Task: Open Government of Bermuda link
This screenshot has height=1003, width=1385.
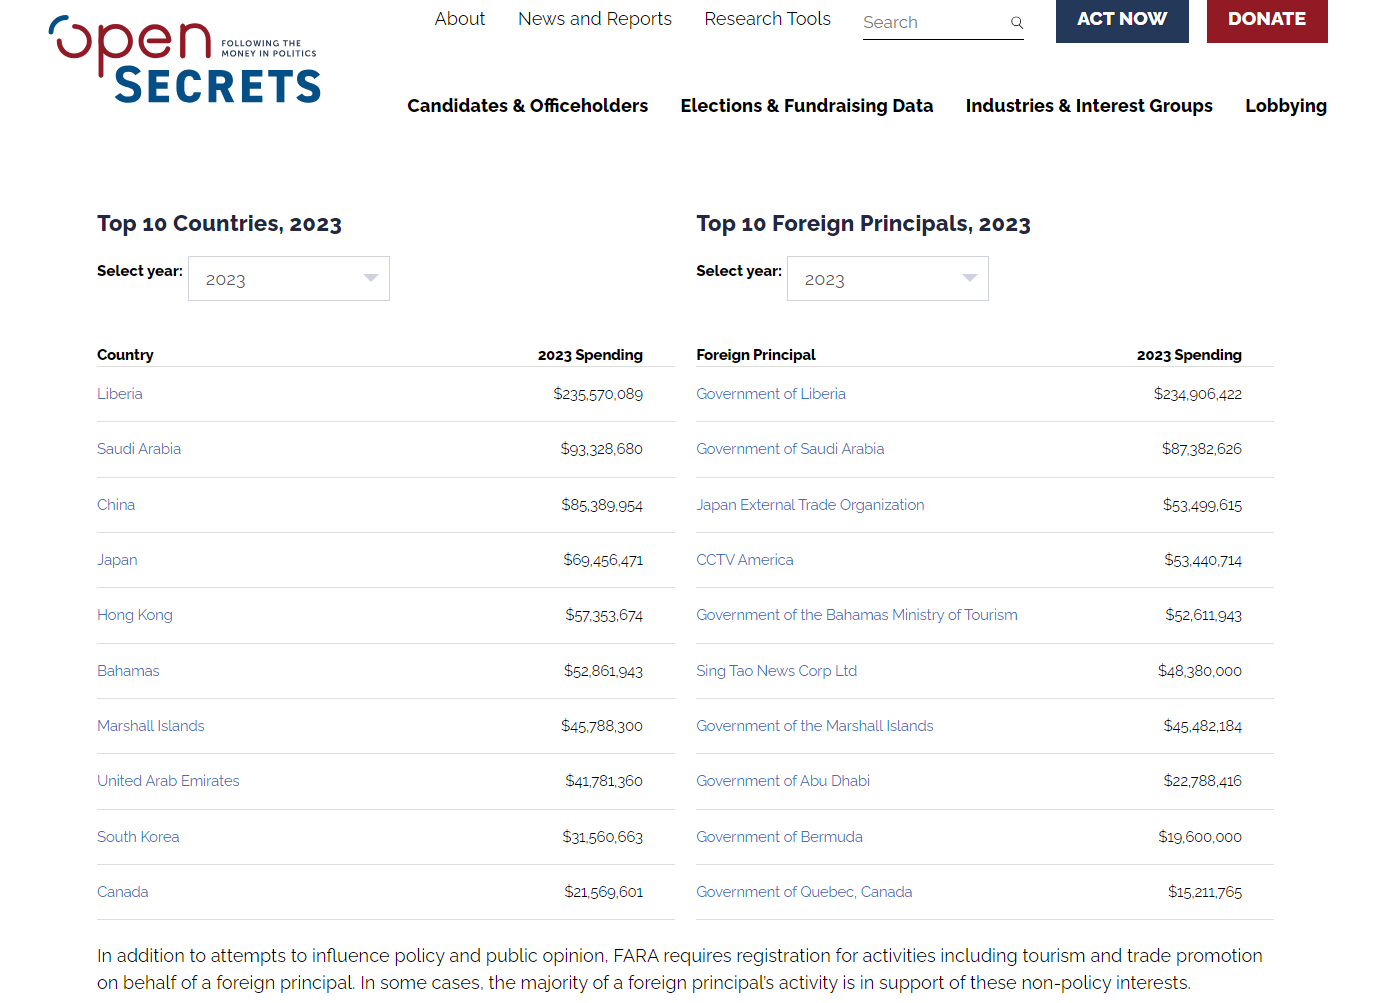Action: (779, 837)
